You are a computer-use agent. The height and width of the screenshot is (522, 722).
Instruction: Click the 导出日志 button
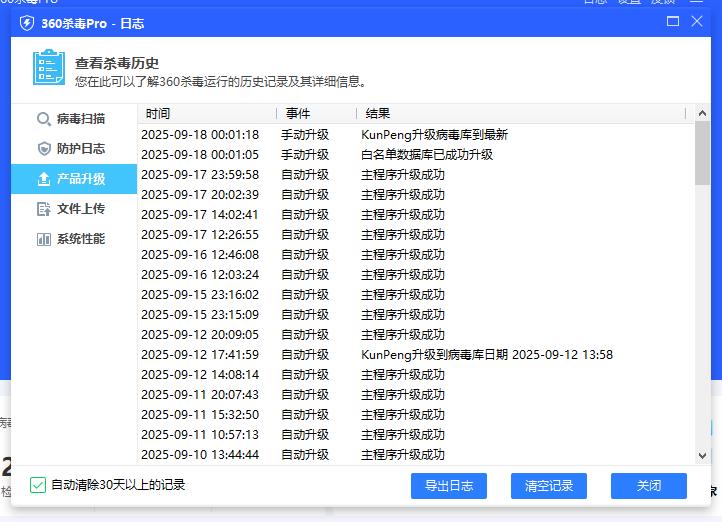click(x=448, y=486)
